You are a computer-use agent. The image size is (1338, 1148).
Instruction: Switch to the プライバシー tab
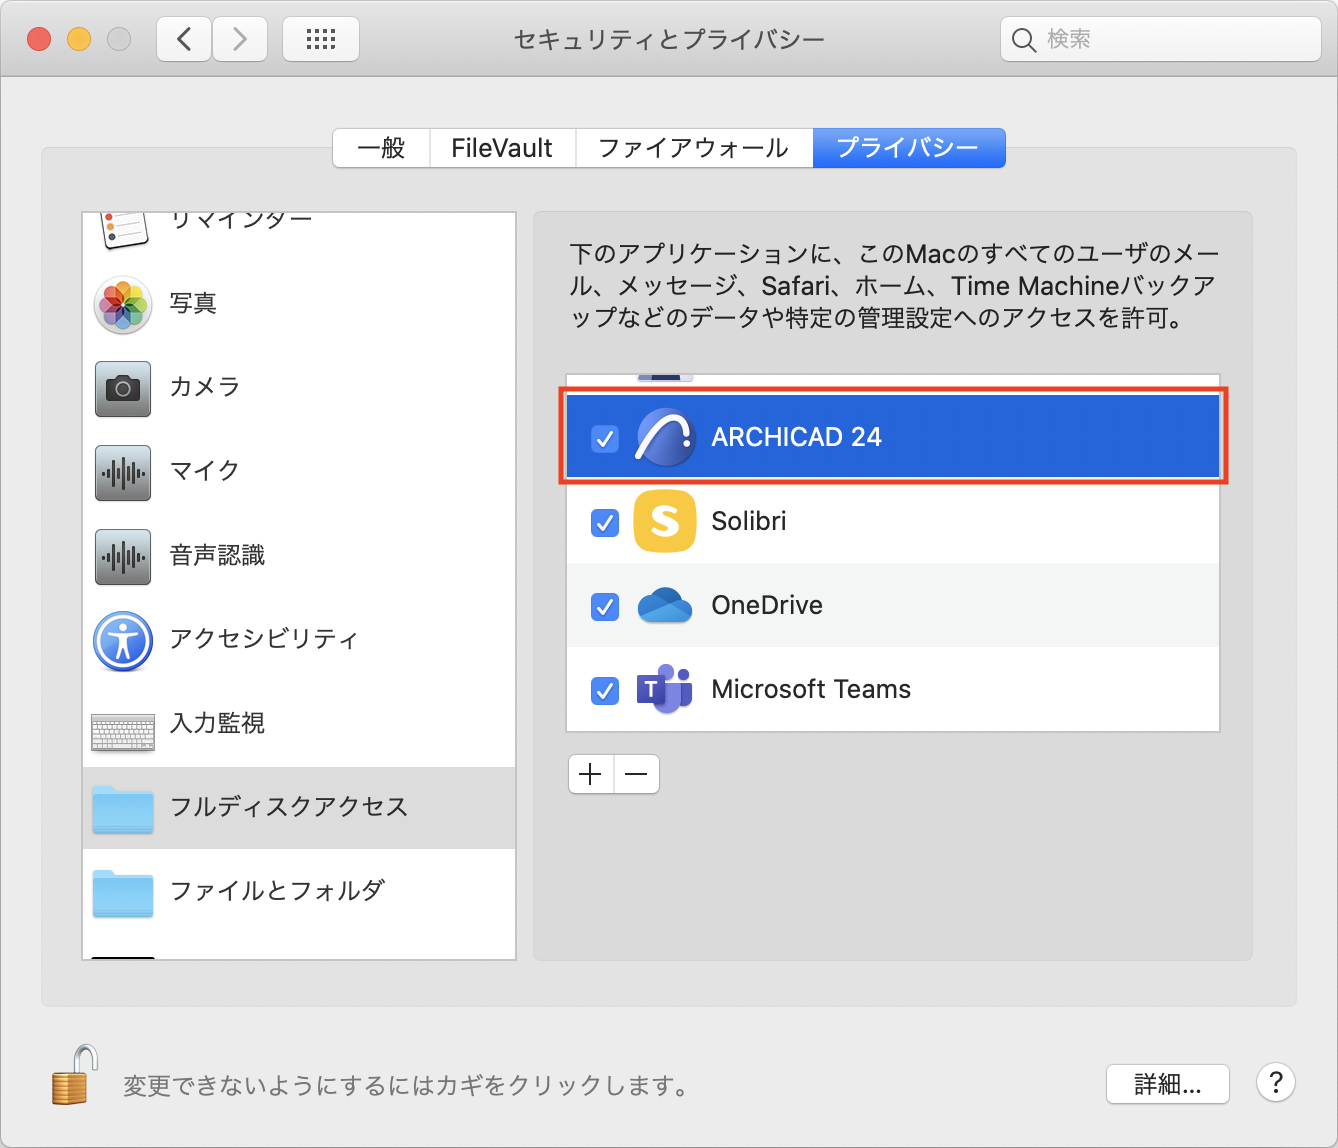pyautogui.click(x=908, y=147)
